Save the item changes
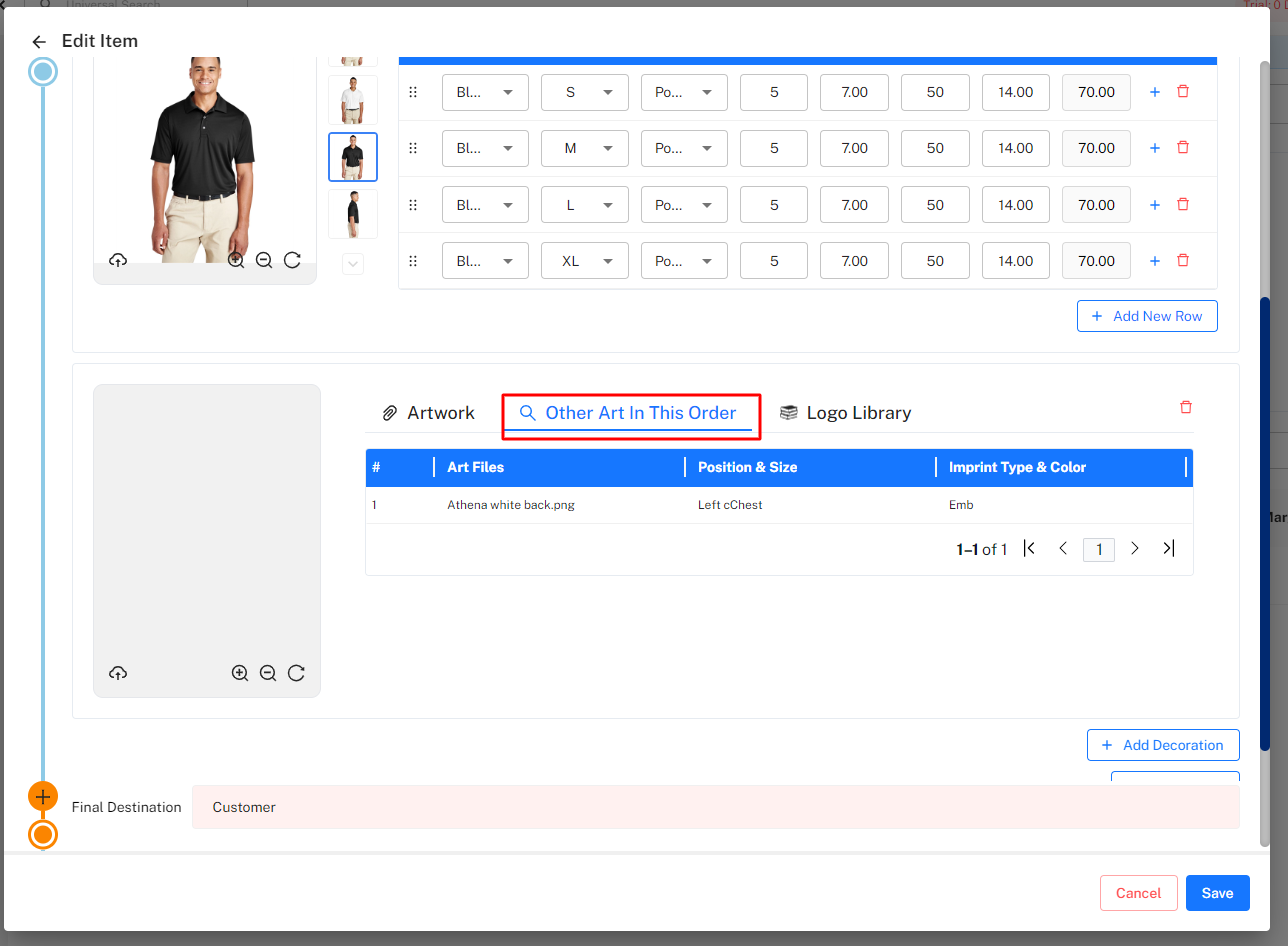The height and width of the screenshot is (946, 1288). (1217, 893)
